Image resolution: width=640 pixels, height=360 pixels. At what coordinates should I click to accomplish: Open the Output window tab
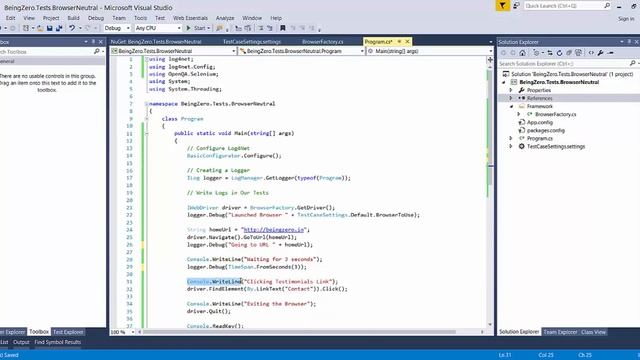tap(21, 342)
